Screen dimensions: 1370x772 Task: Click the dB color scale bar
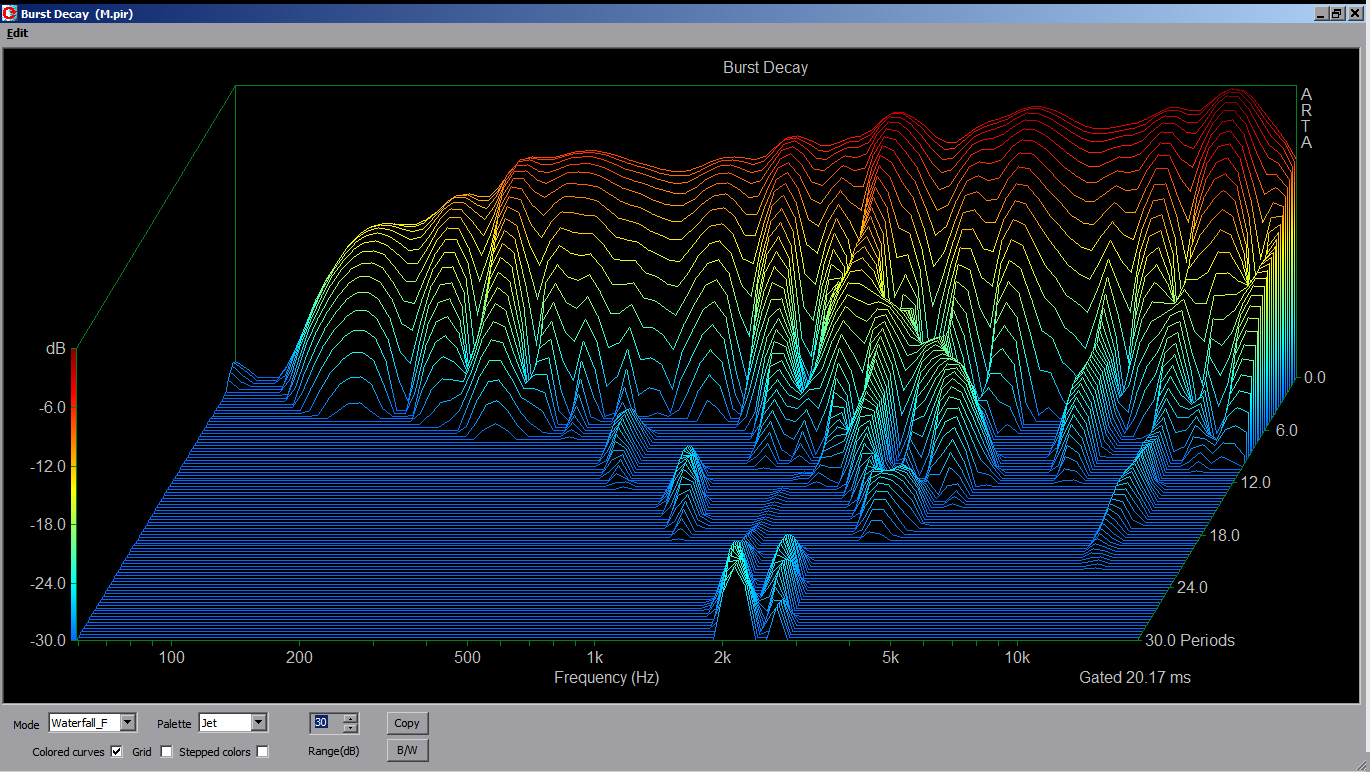tap(74, 495)
